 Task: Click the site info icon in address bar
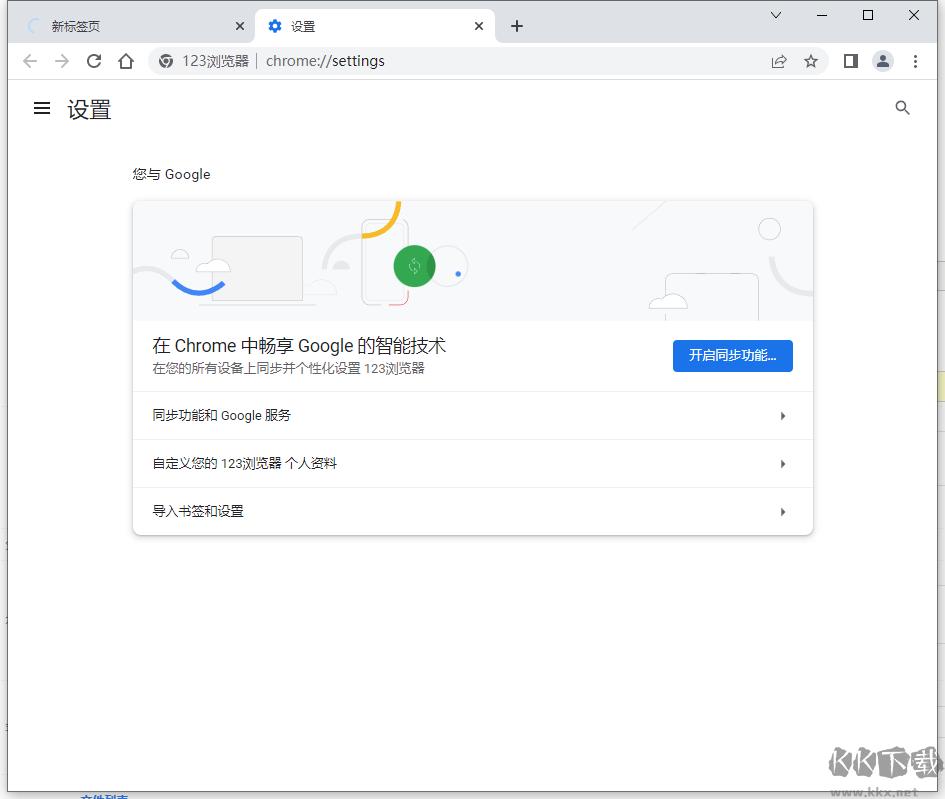[x=166, y=61]
